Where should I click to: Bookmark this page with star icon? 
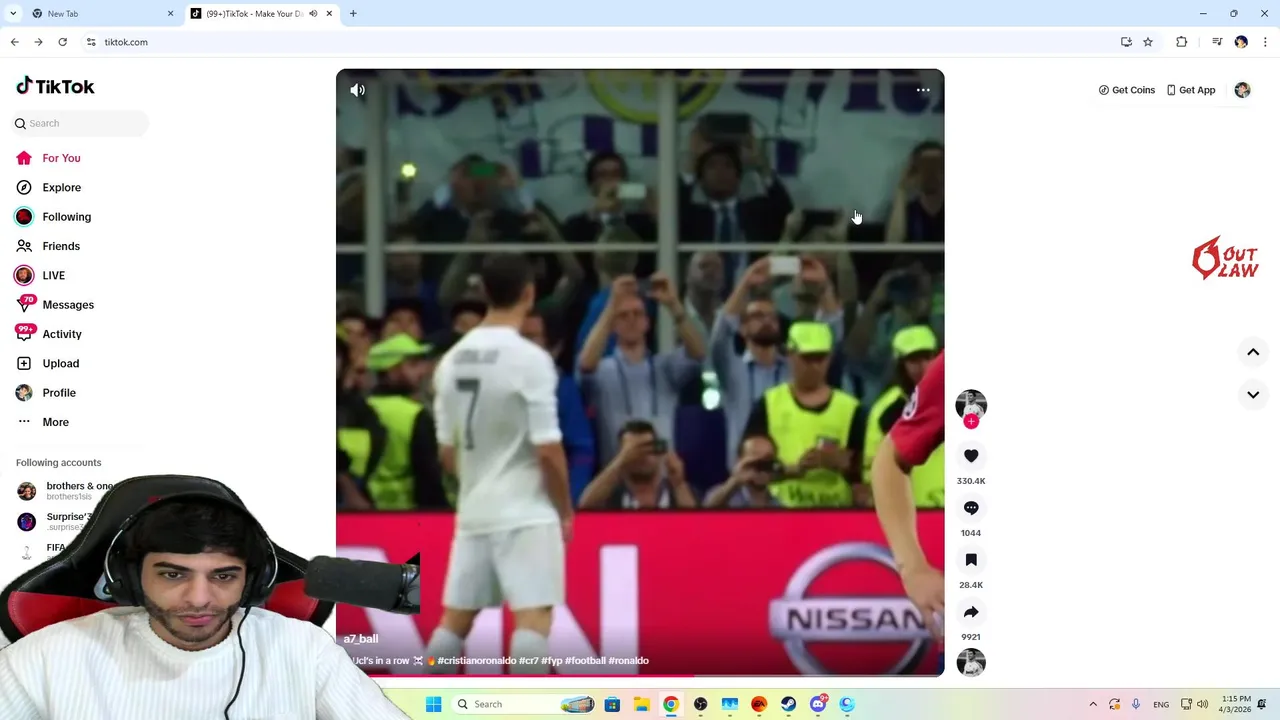pyautogui.click(x=1148, y=42)
